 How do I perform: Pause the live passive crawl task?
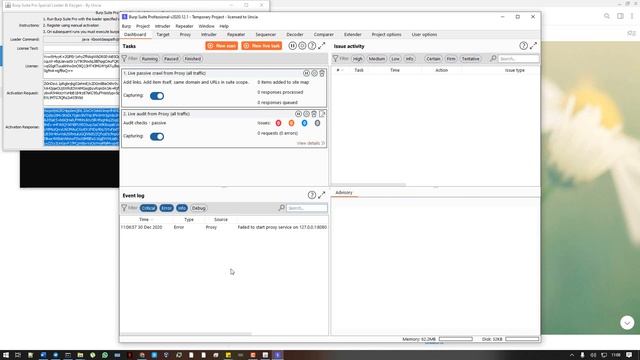point(306,73)
